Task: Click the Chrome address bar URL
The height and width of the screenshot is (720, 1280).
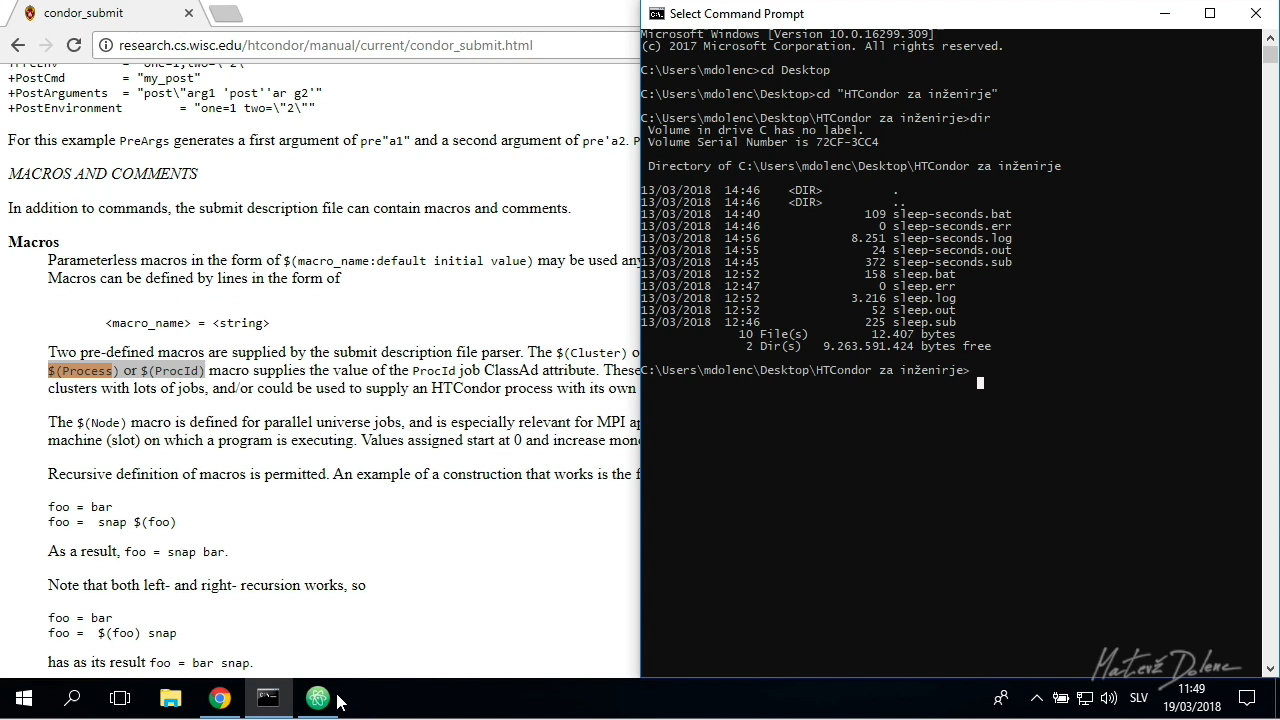Action: tap(325, 45)
